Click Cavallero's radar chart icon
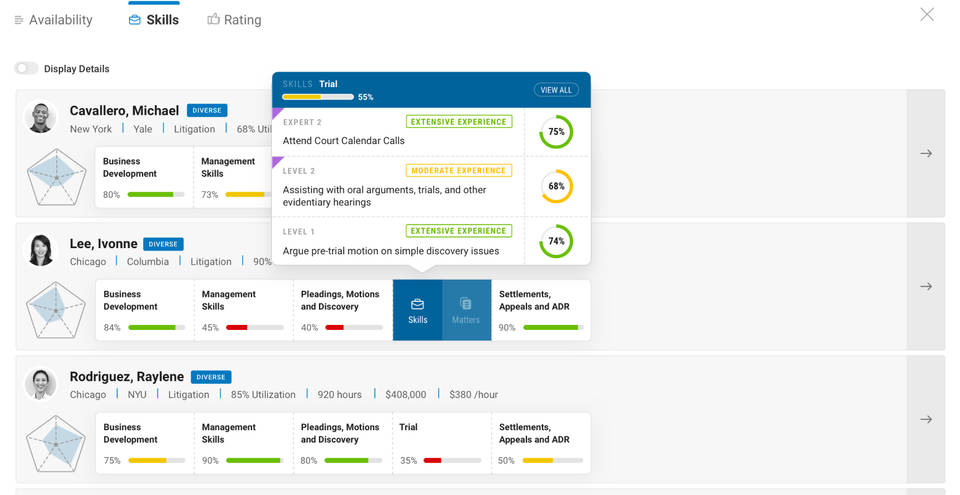 tap(56, 178)
